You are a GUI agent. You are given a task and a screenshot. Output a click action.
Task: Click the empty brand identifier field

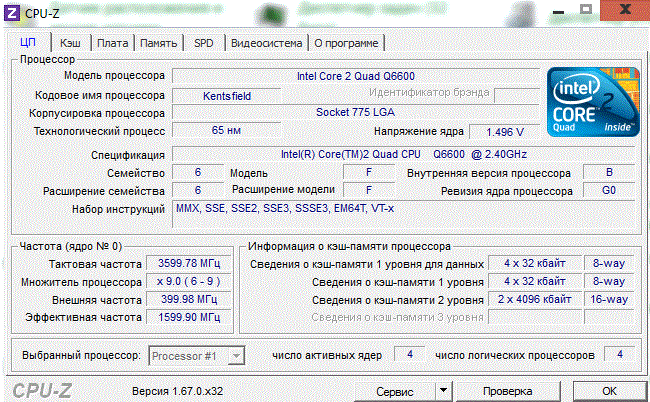(517, 95)
